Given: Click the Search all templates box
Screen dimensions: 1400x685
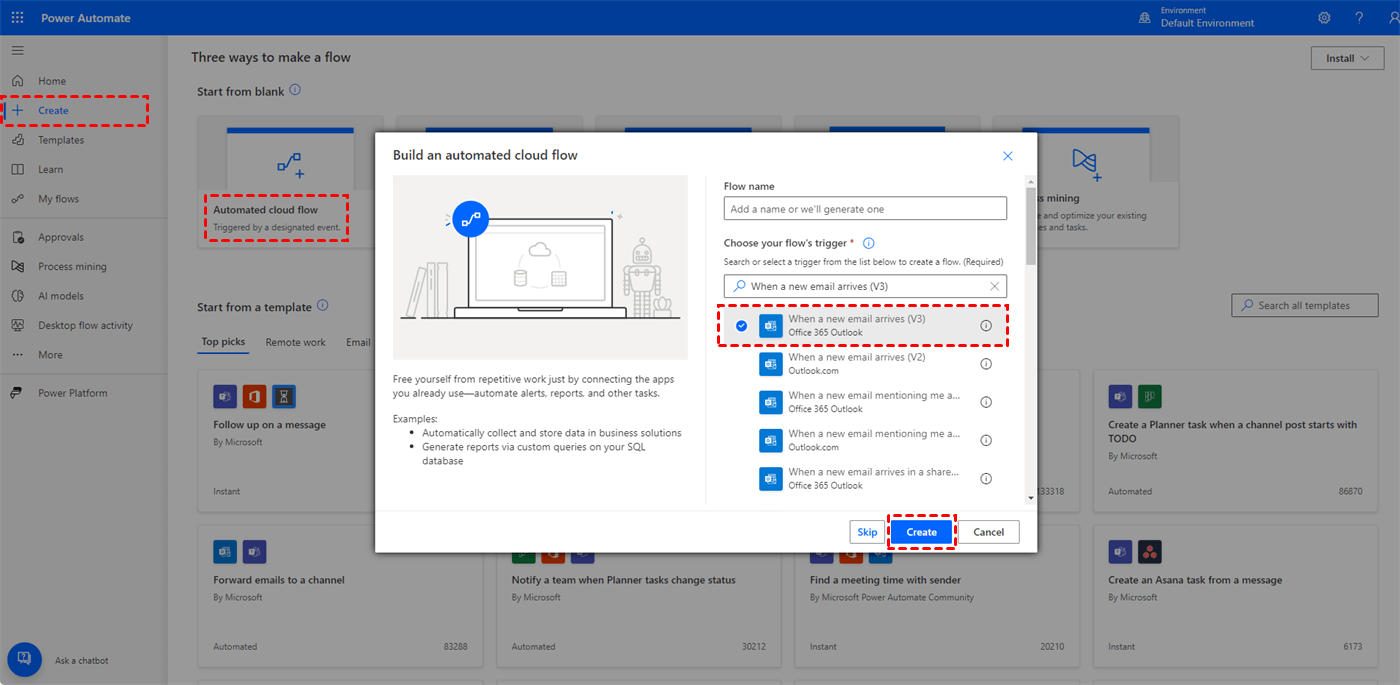Looking at the screenshot, I should point(1307,305).
